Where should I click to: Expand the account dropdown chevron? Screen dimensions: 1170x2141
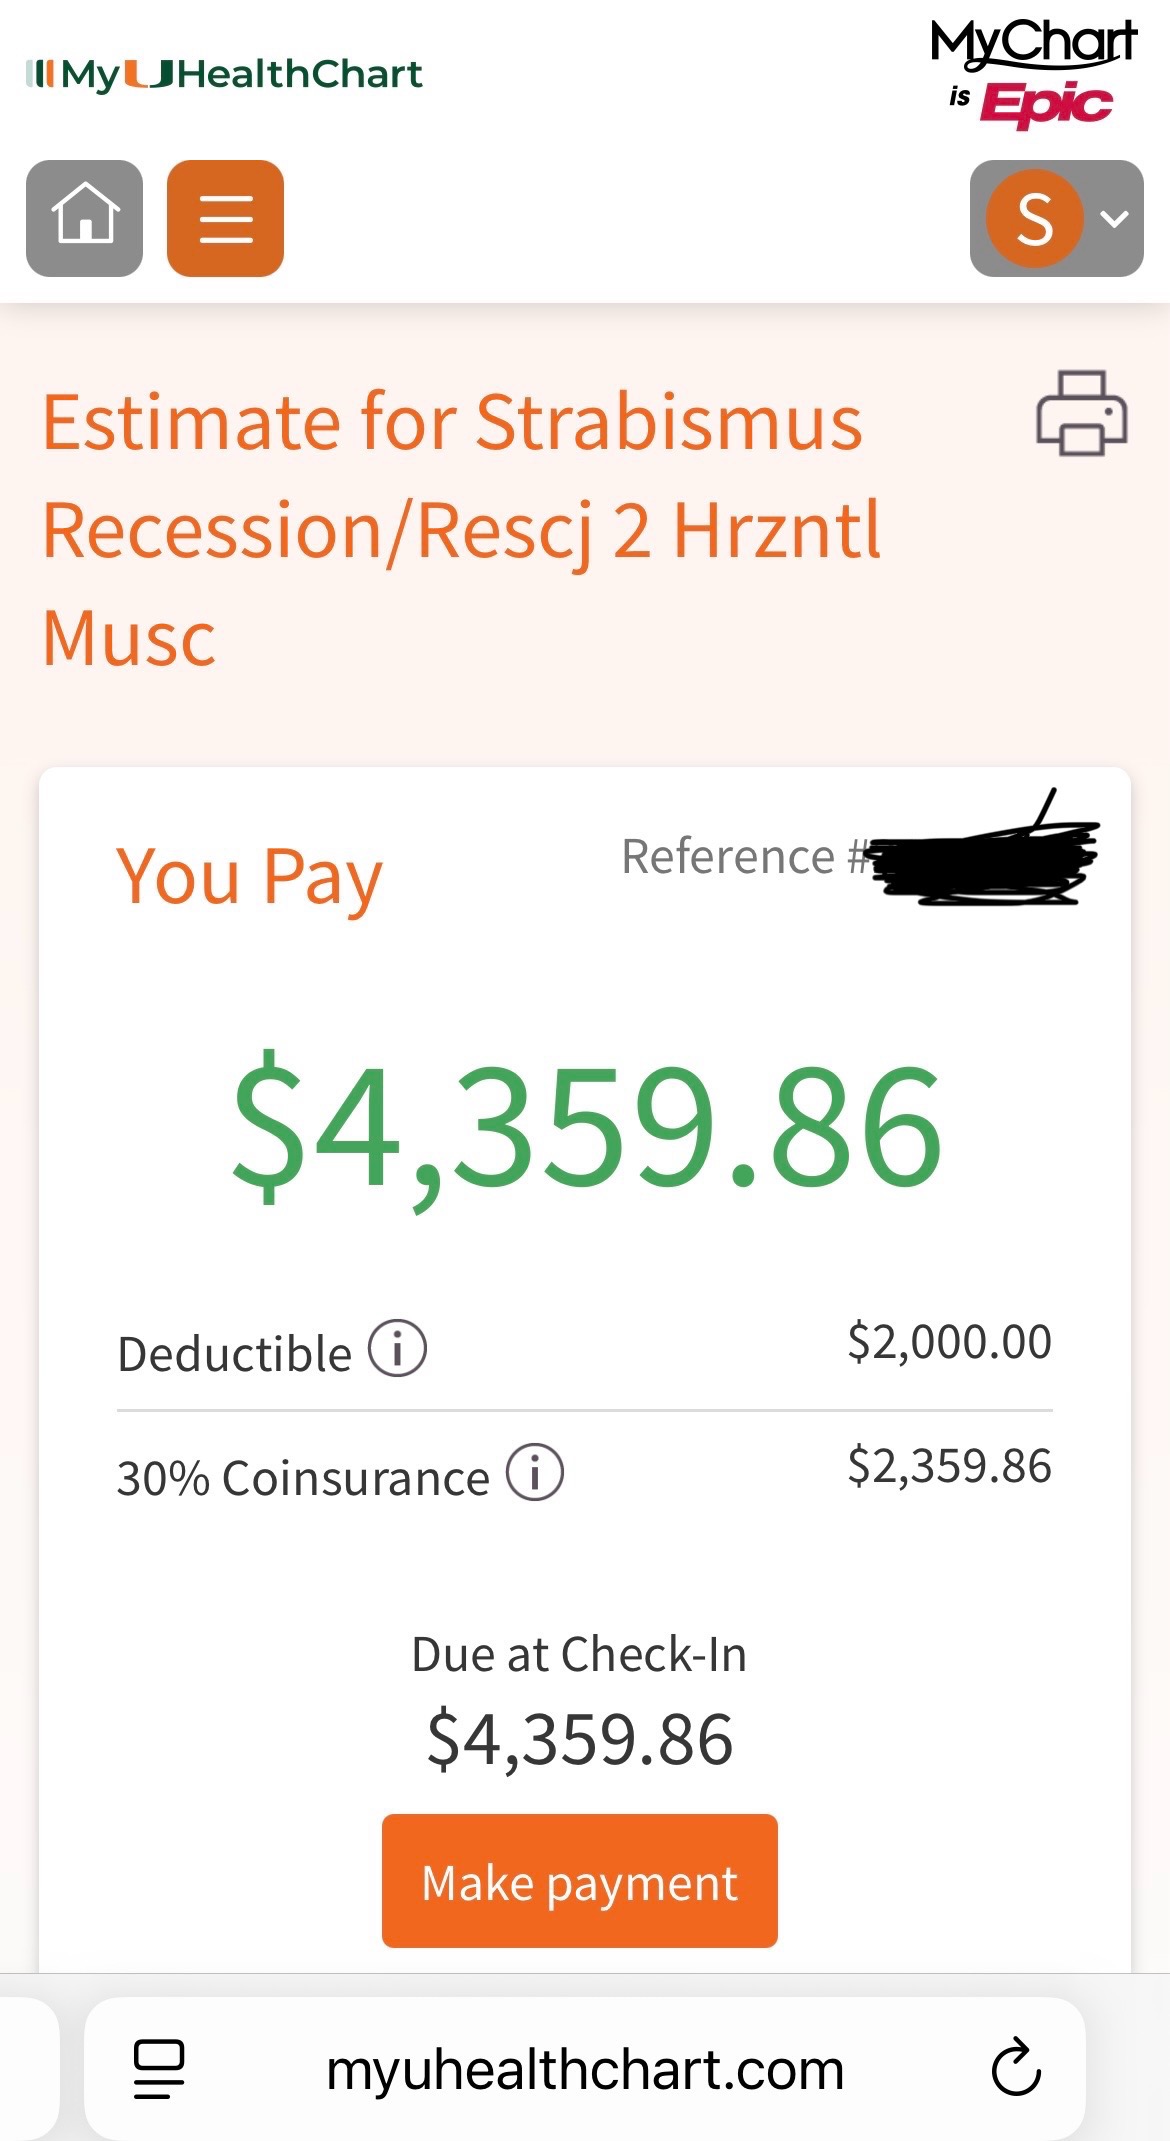[x=1114, y=218]
